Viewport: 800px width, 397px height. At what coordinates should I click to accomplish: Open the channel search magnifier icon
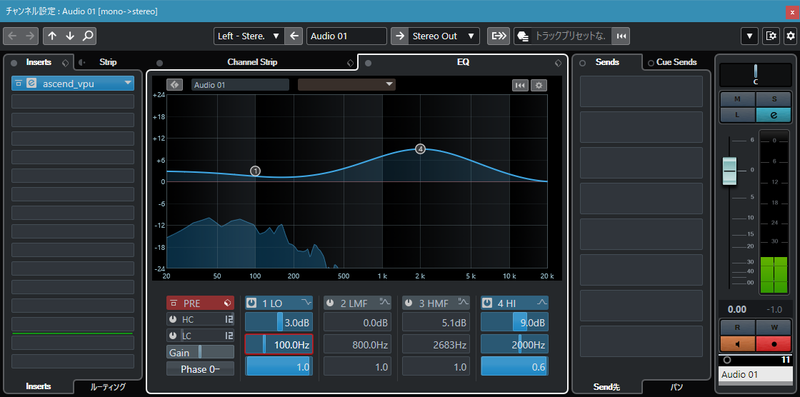click(88, 36)
